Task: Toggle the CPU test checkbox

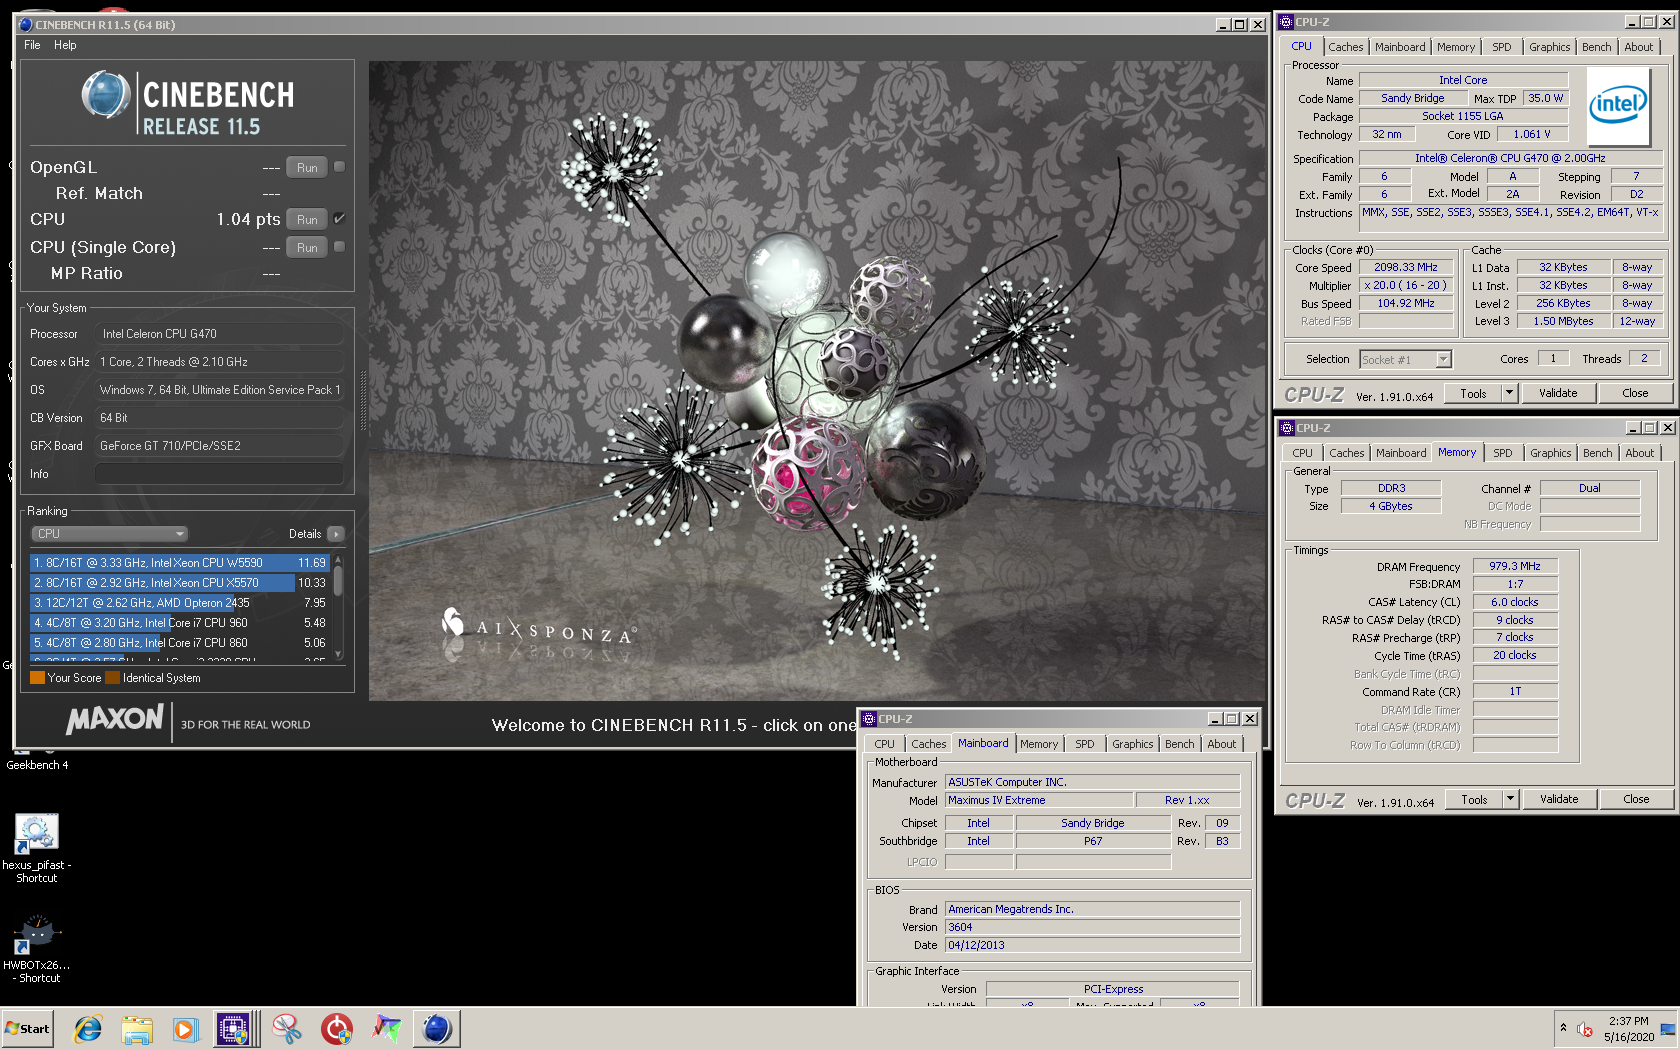Action: (339, 218)
